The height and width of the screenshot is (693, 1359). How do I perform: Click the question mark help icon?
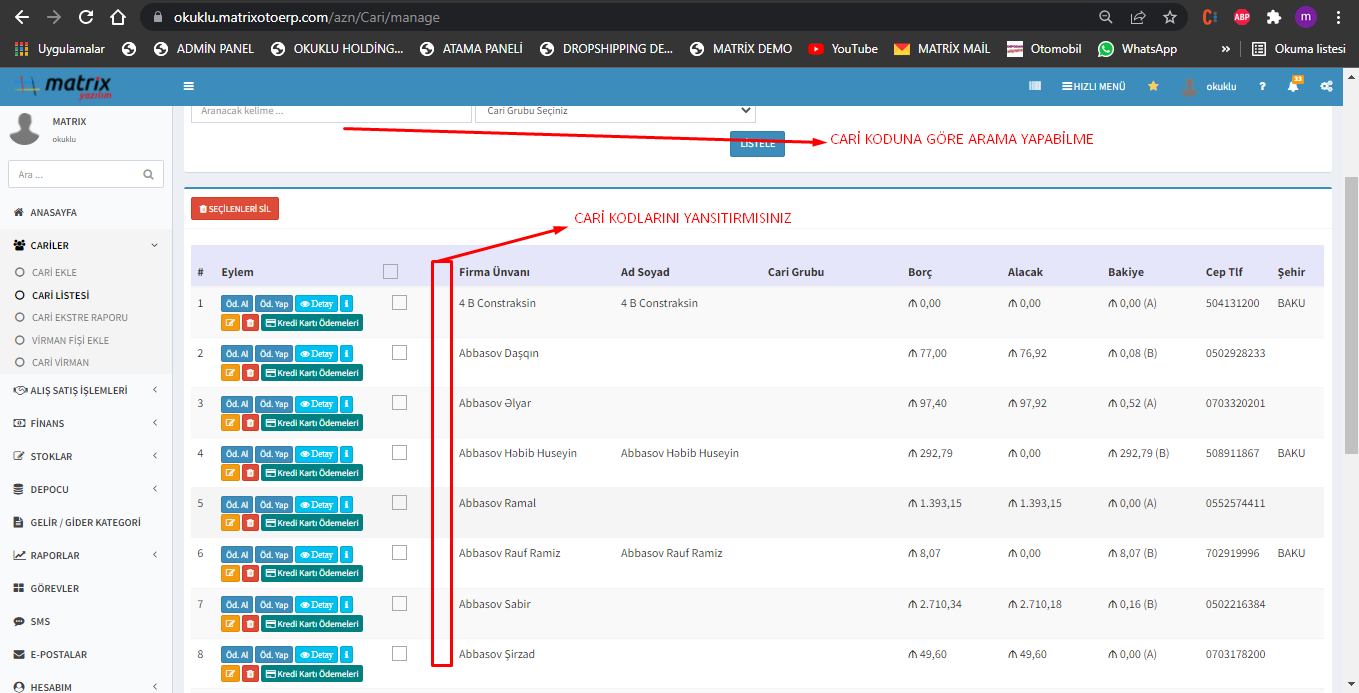point(1263,87)
